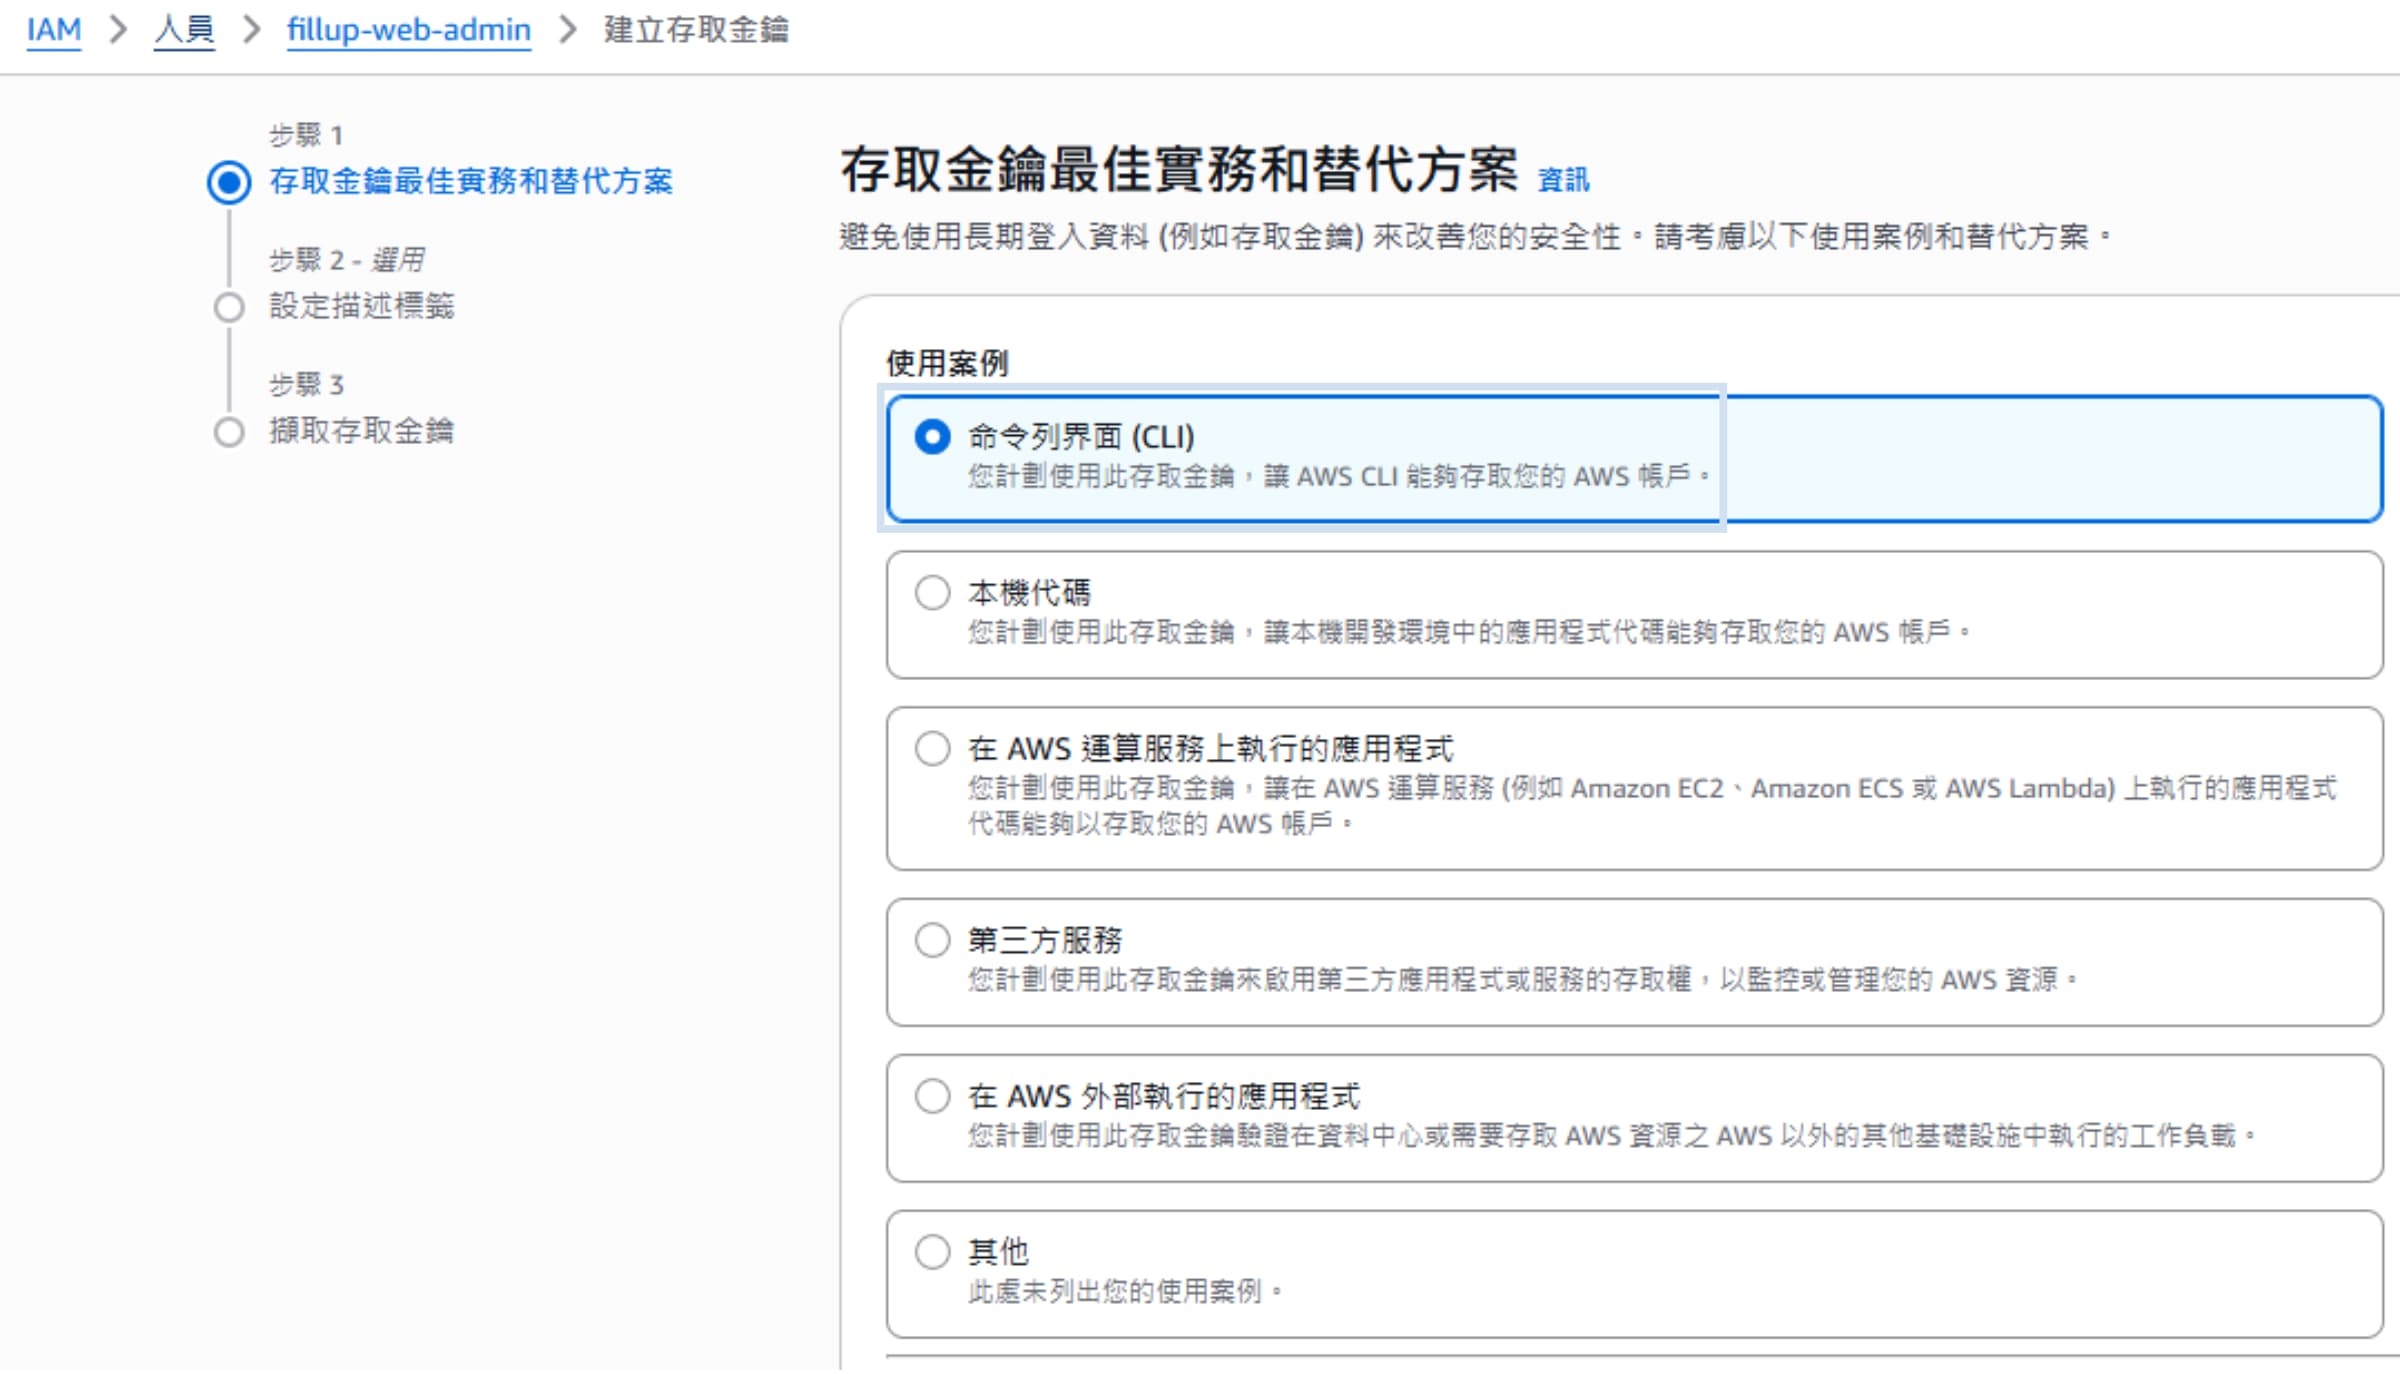Open the fillup-web-admin user page
Image resolution: width=2400 pixels, height=1374 pixels.
(408, 29)
